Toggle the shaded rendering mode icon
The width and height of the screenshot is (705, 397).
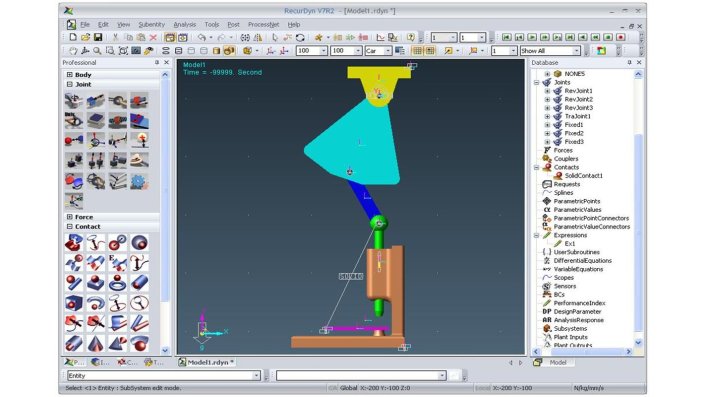click(x=216, y=51)
